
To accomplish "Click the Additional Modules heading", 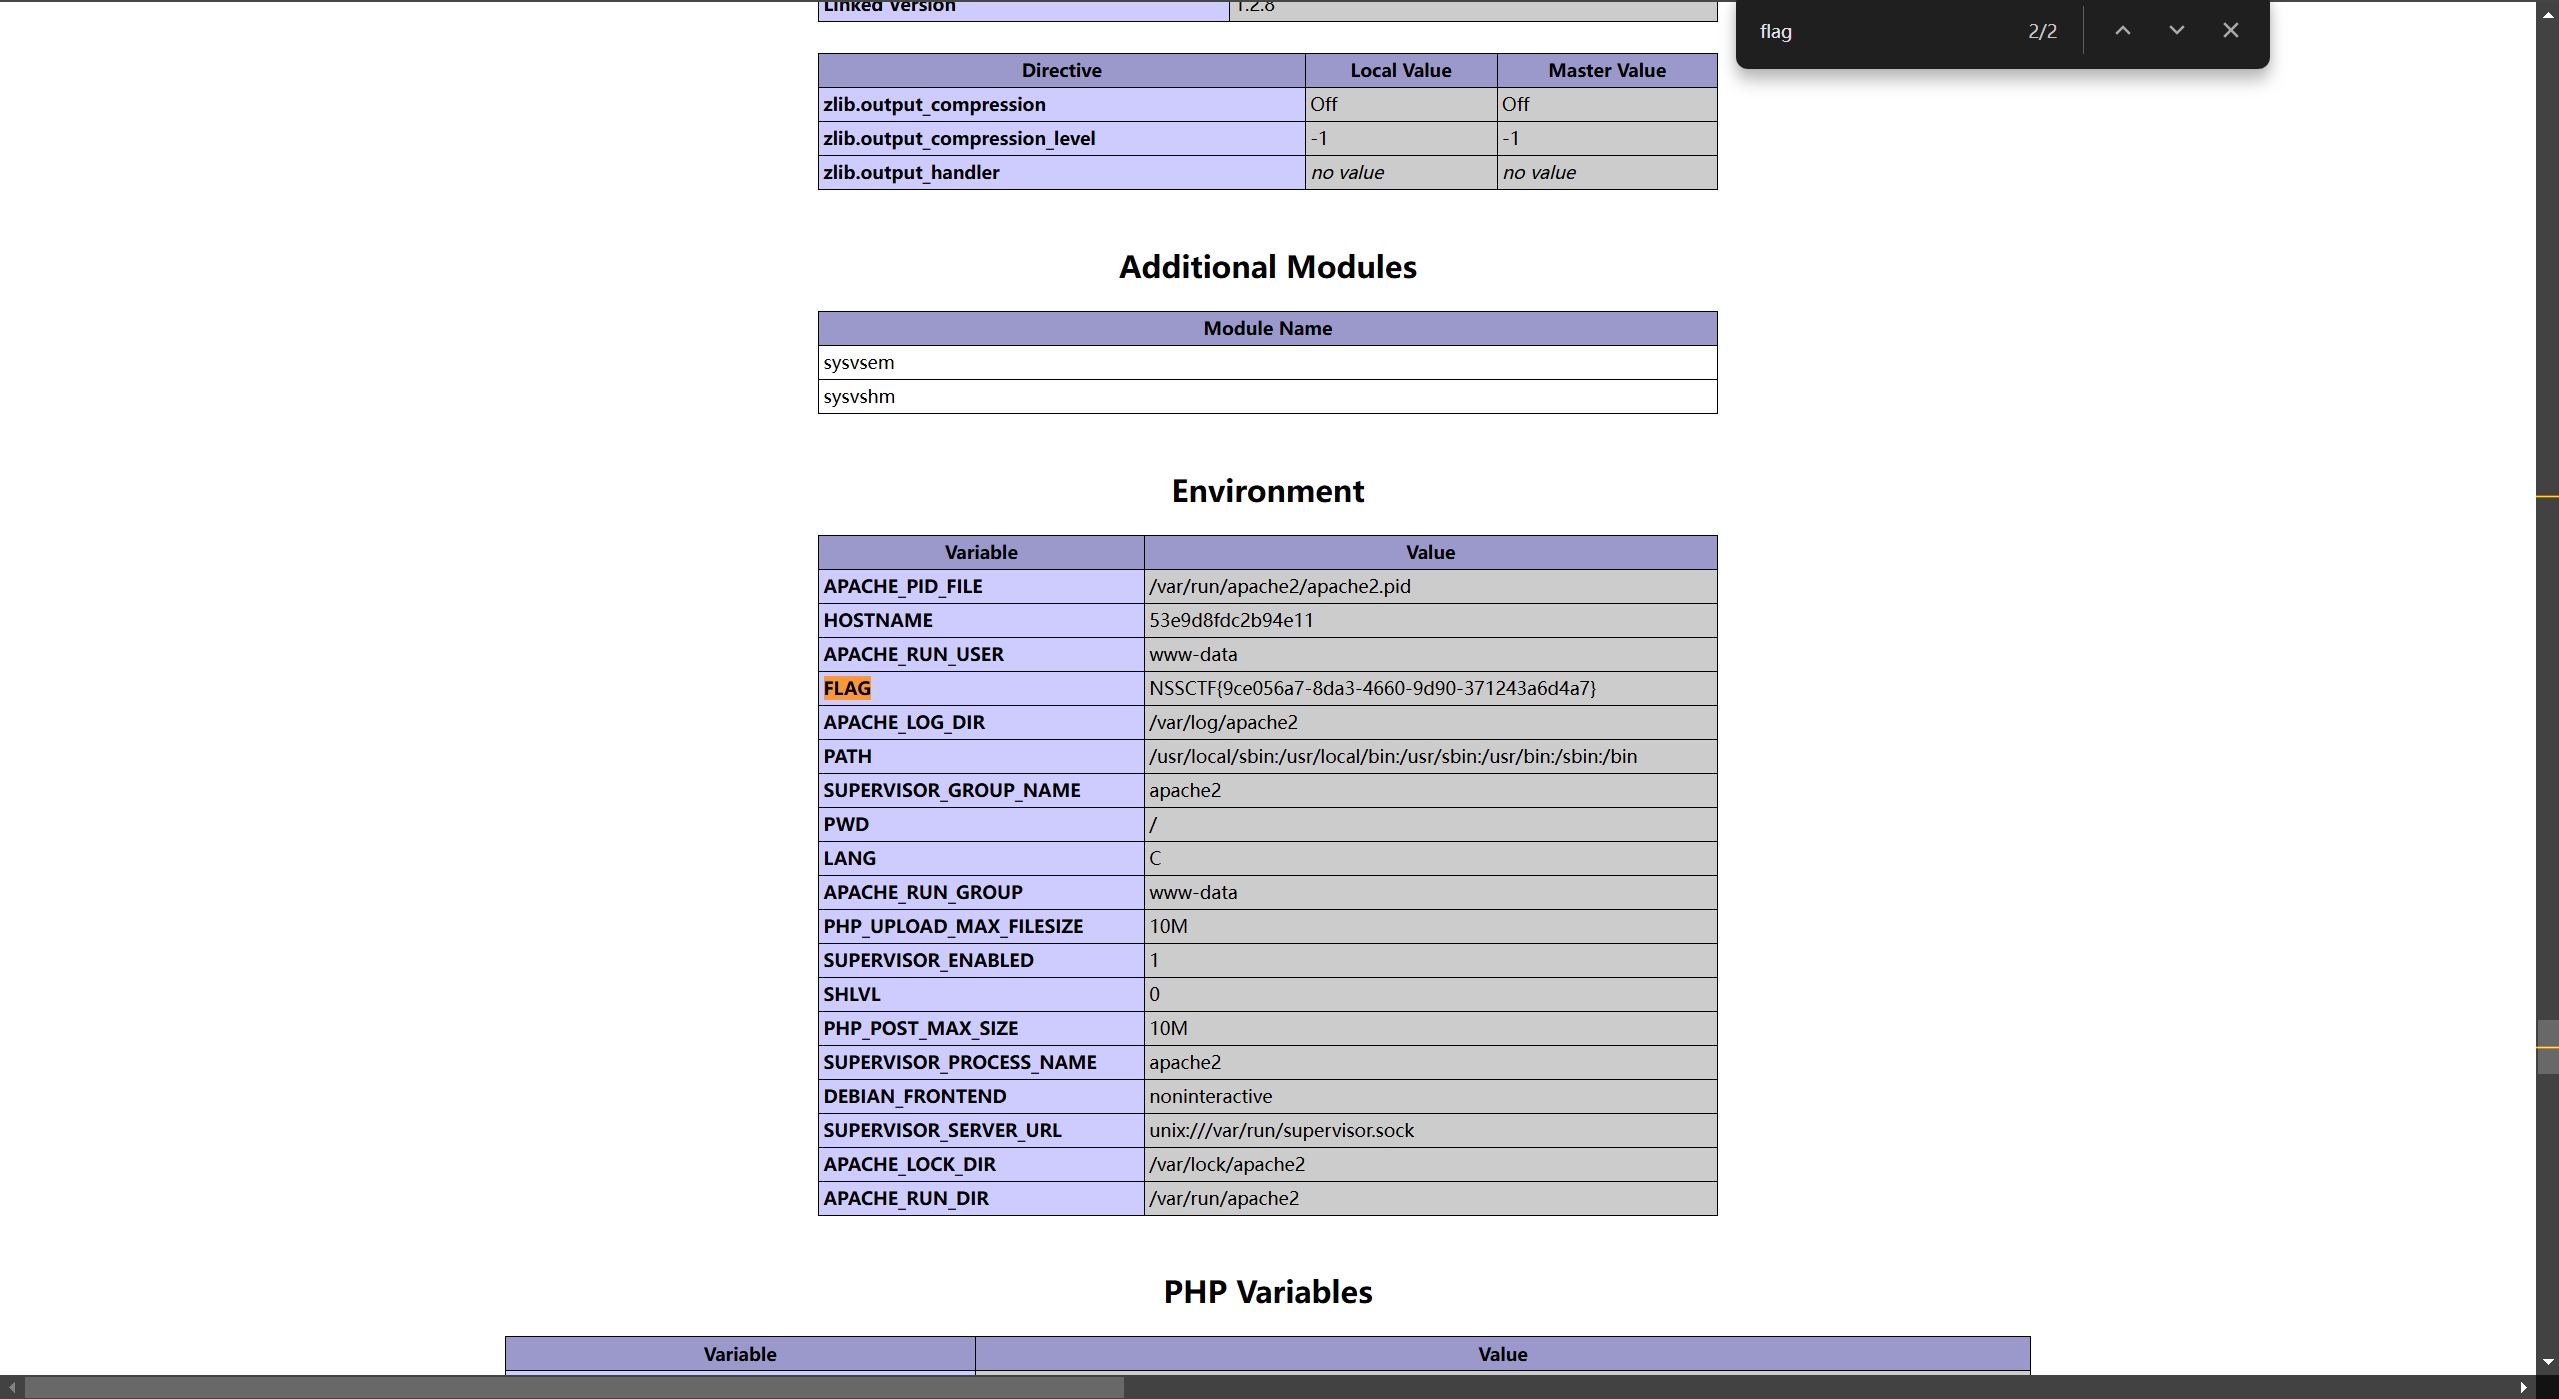I will (x=1267, y=267).
